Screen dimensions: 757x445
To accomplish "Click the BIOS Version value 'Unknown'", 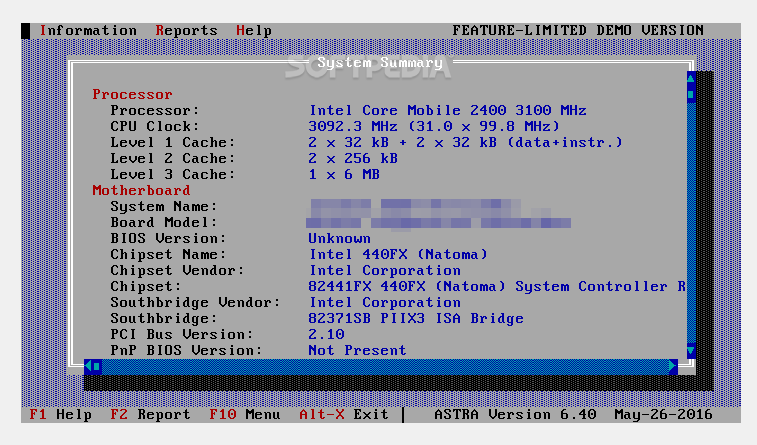I will coord(339,238).
